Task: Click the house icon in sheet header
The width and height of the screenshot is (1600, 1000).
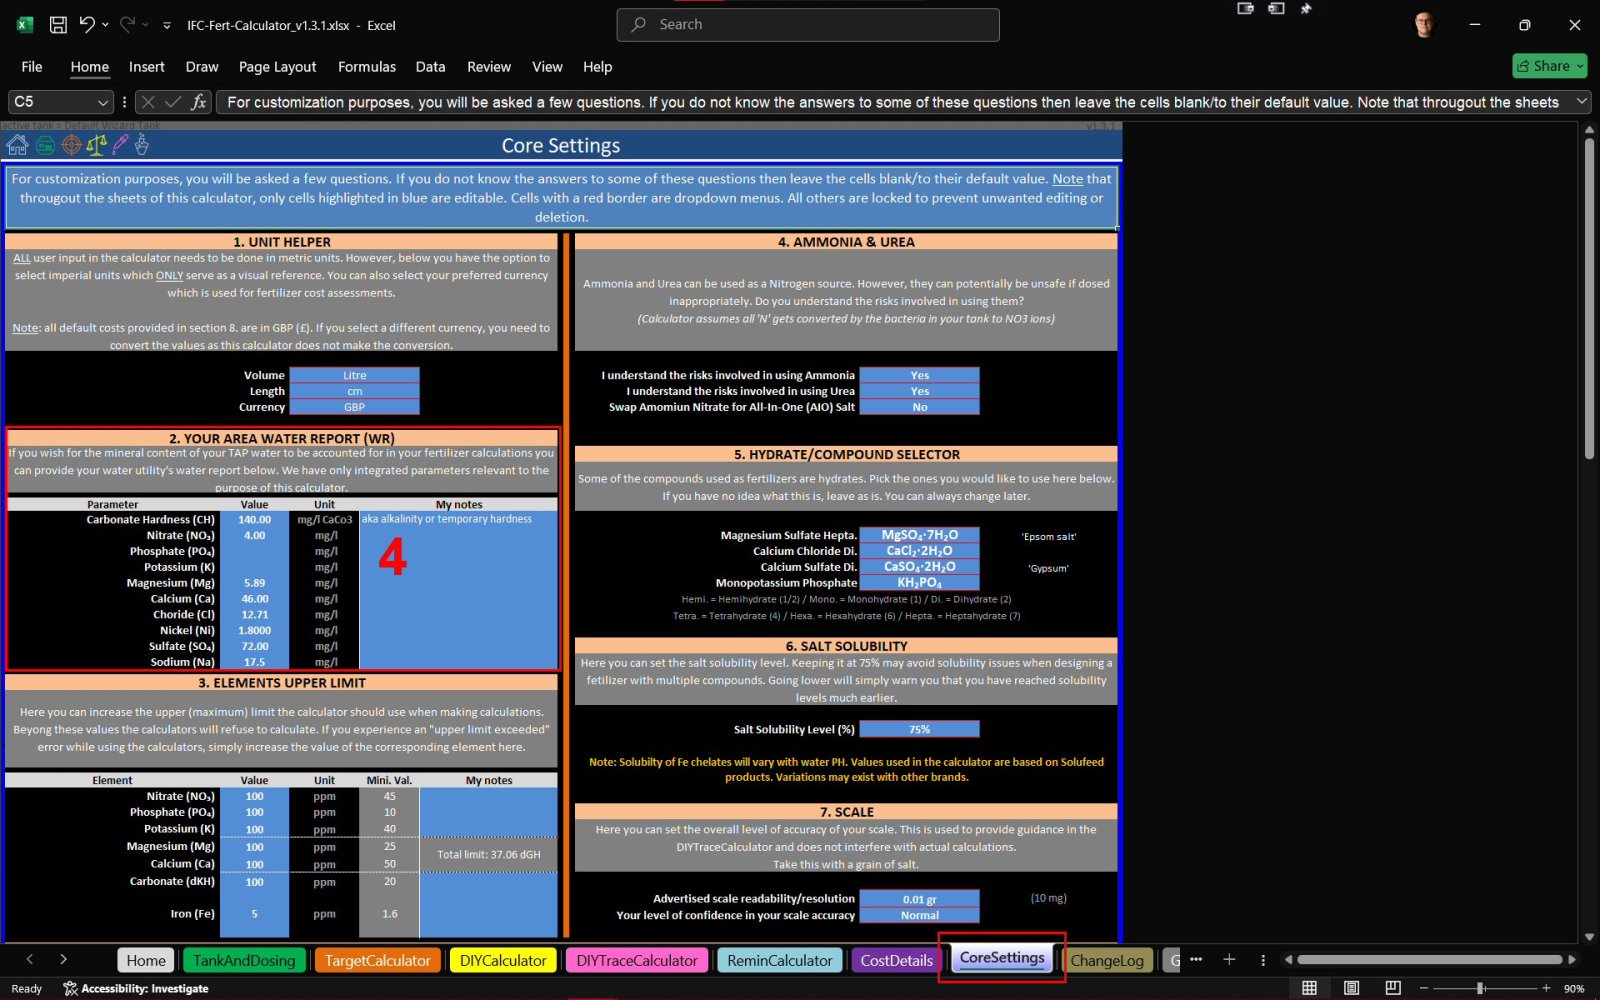Action: 17,146
